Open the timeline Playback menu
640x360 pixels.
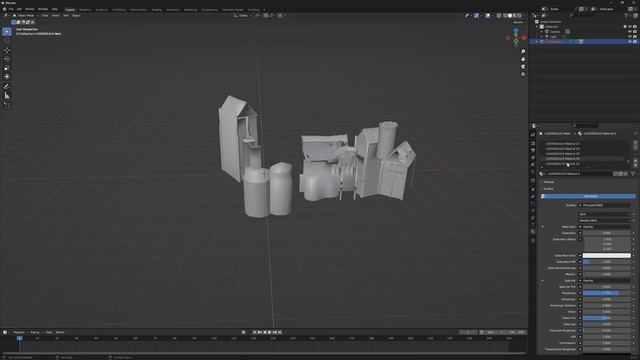pos(19,332)
